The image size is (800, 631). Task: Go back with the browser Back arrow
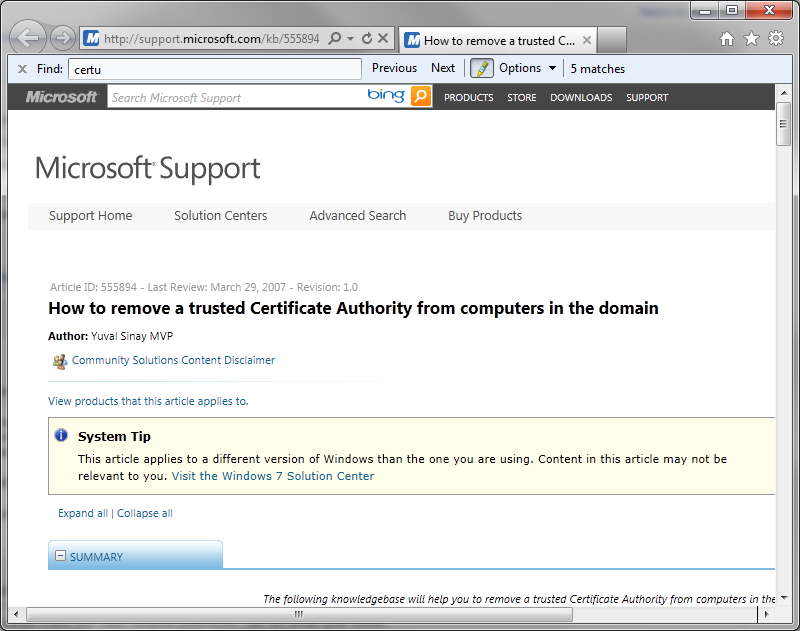(x=28, y=38)
